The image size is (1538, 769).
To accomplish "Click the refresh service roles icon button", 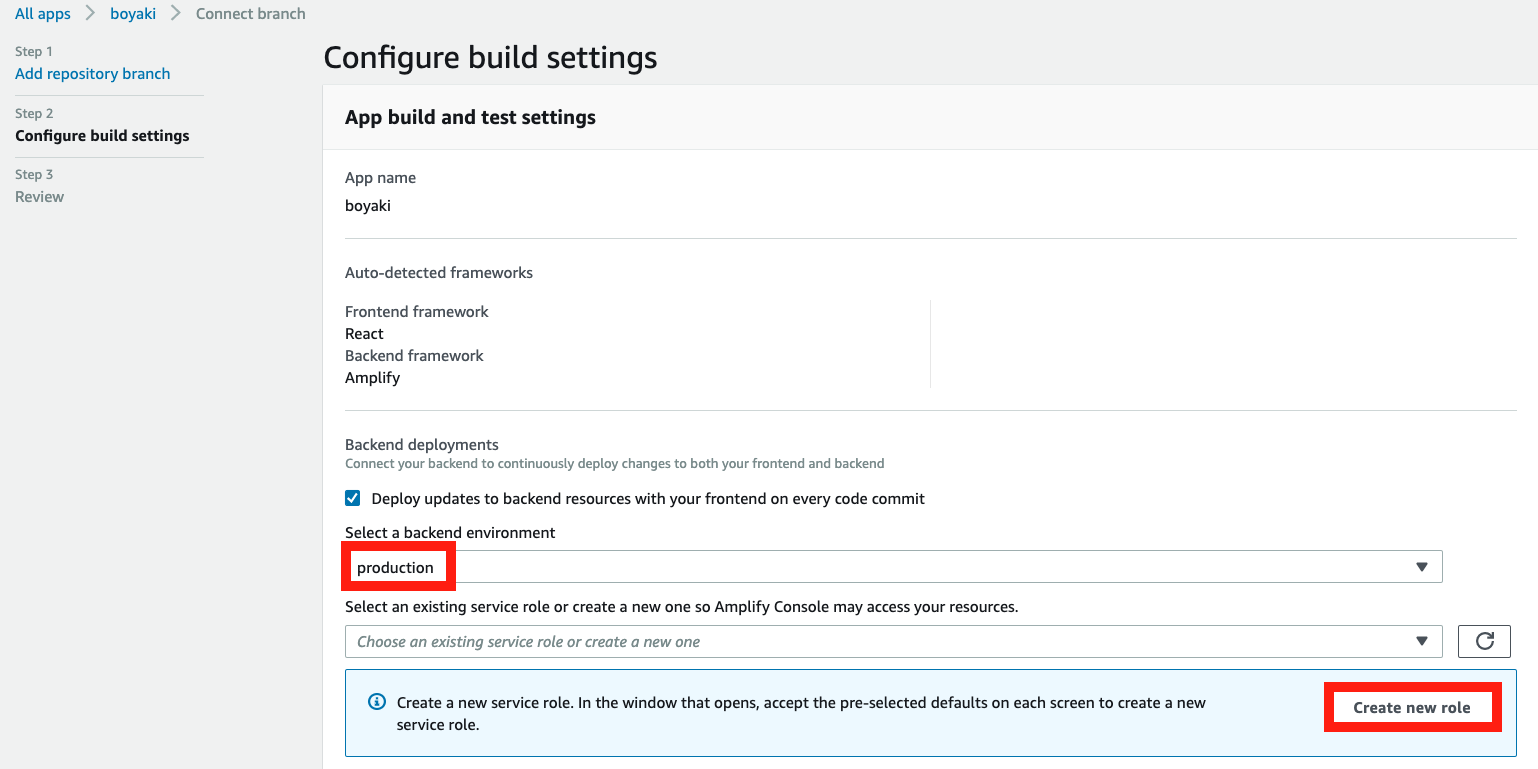I will 1484,641.
